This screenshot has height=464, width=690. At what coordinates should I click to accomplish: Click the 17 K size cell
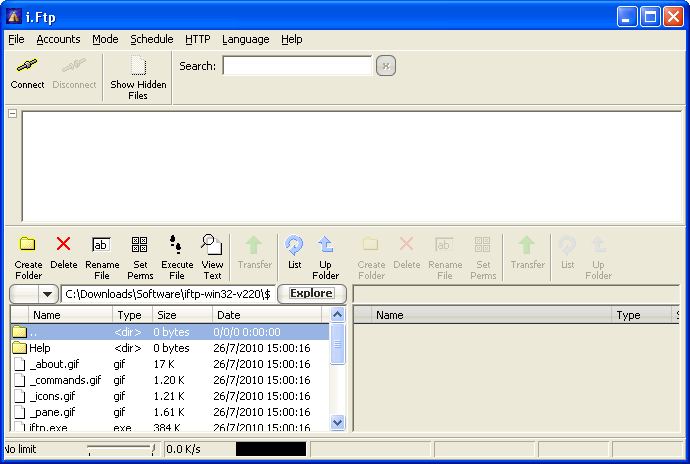(164, 364)
